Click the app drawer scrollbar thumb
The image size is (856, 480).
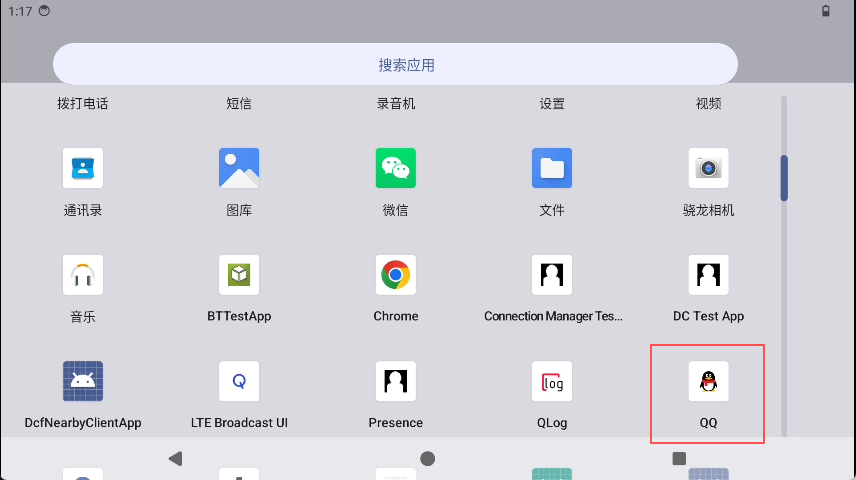784,178
